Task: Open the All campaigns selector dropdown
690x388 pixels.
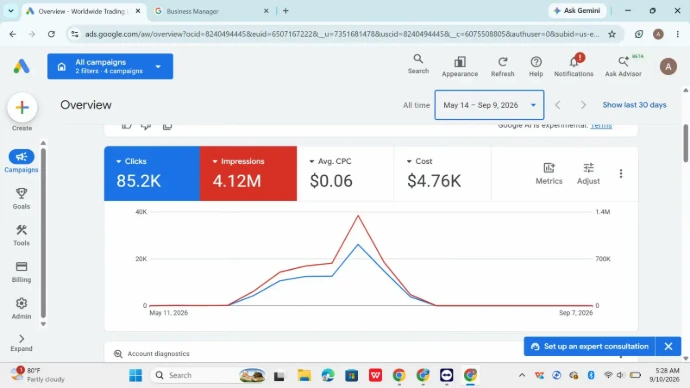Action: 110,66
